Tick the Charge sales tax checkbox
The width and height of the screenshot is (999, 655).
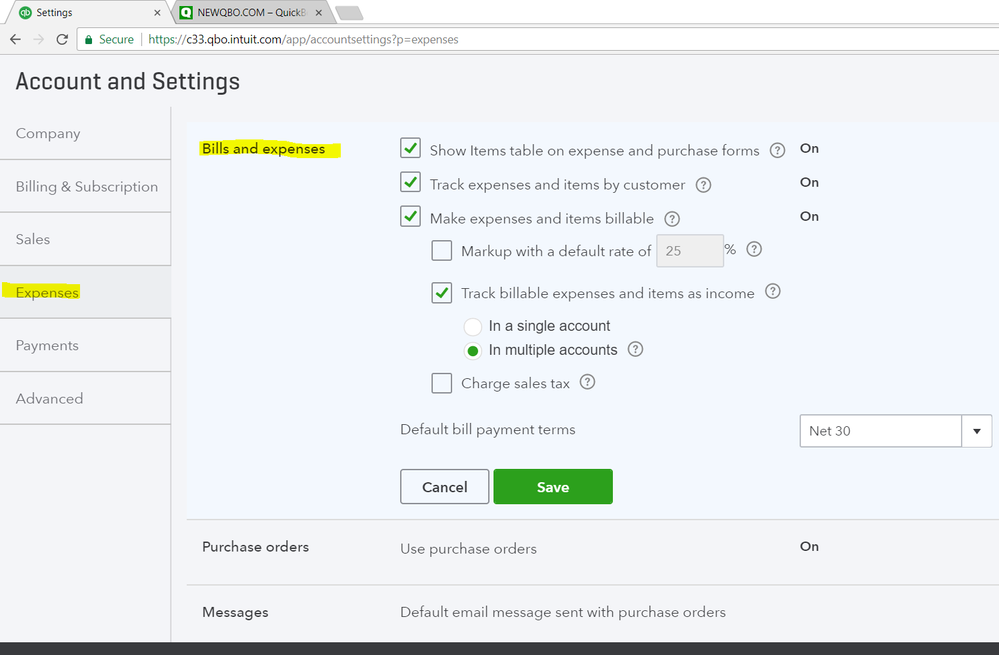(x=442, y=383)
